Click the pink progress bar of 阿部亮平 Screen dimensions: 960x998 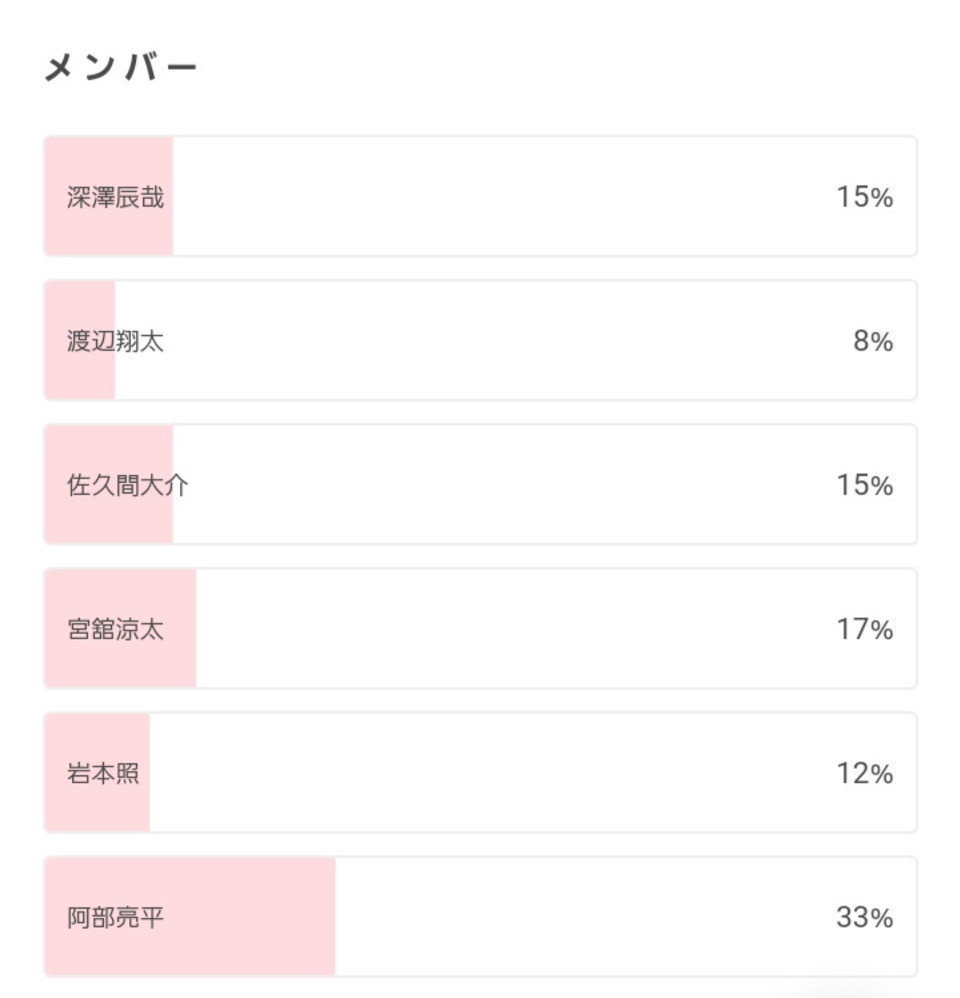(190, 917)
